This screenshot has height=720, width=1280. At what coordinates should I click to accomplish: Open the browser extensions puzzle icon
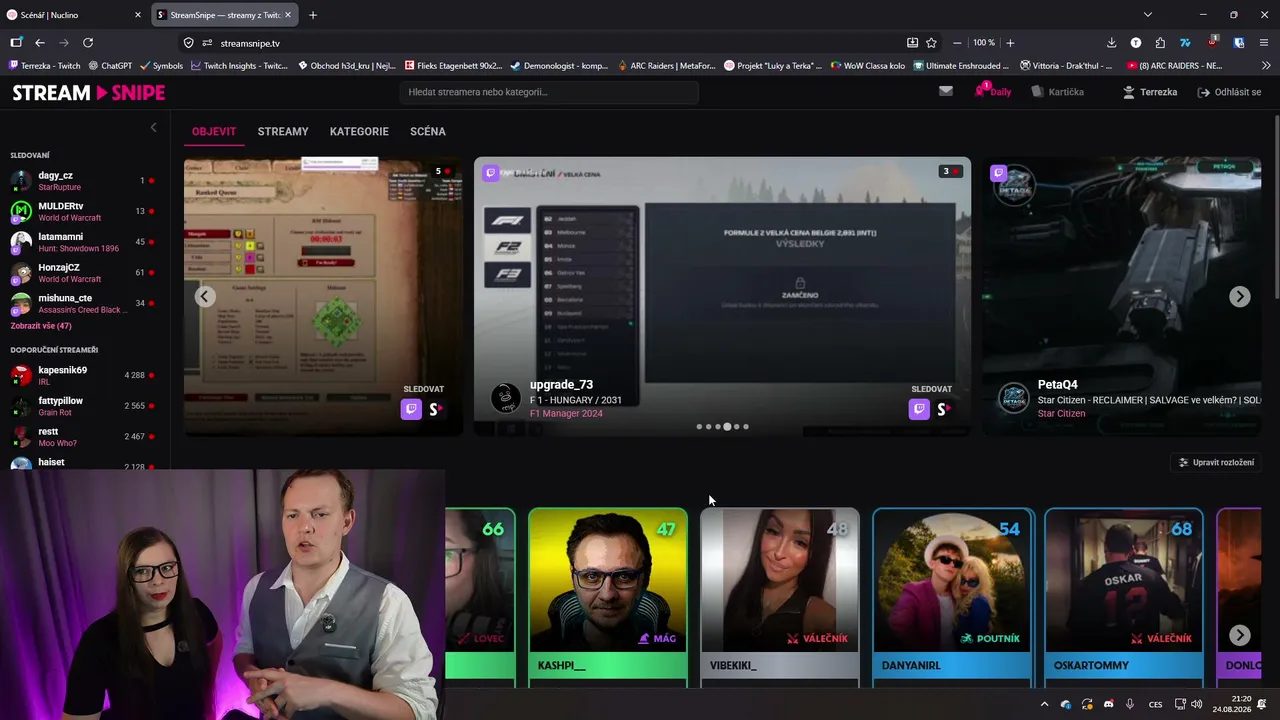(1160, 43)
